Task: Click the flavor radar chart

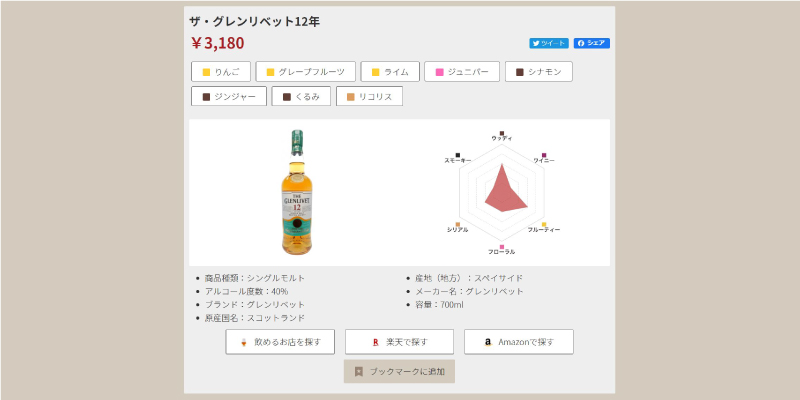Action: pyautogui.click(x=501, y=190)
